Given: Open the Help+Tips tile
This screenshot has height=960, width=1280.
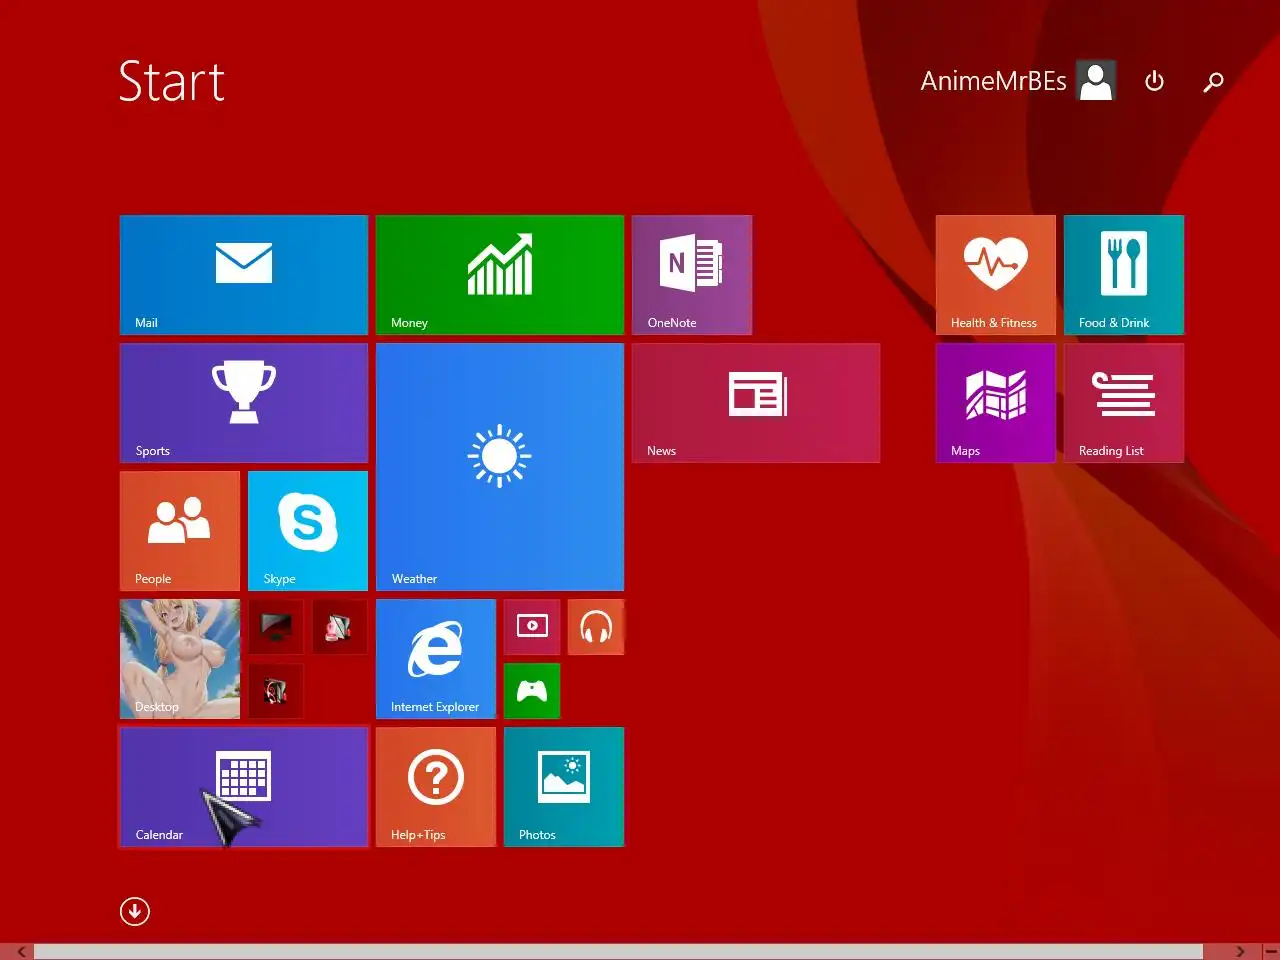Looking at the screenshot, I should pos(436,787).
